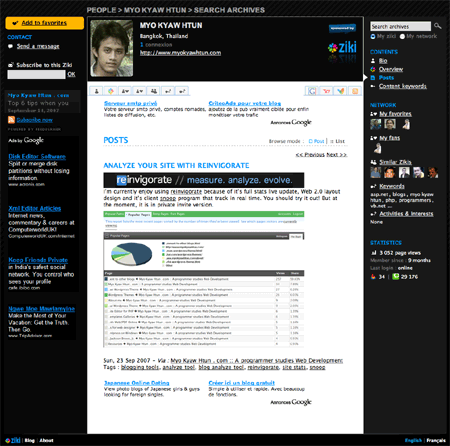Select the favorites tab icon in toolbar
Viewport: 450px width, 446px height.
125,91
